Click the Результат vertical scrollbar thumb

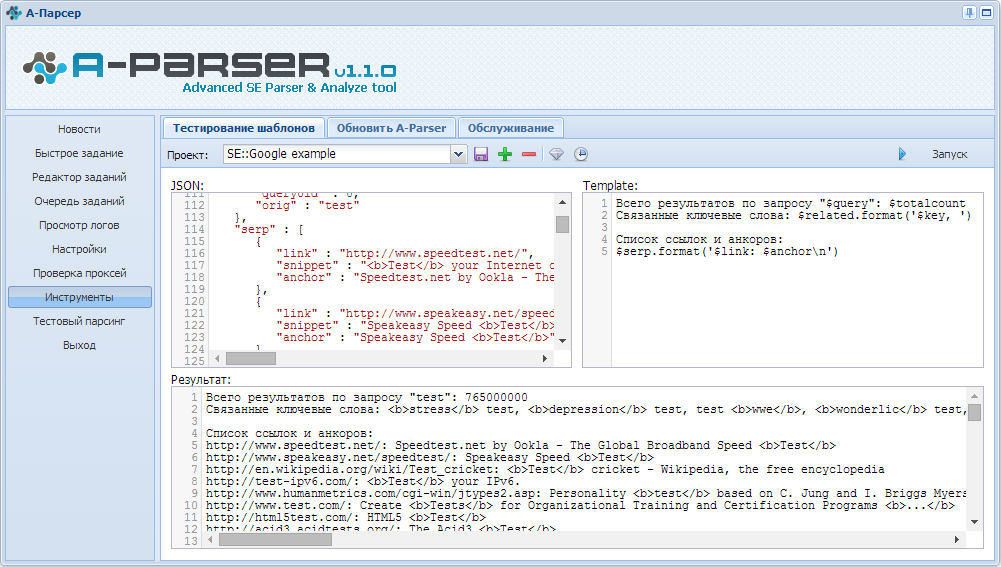coord(974,412)
